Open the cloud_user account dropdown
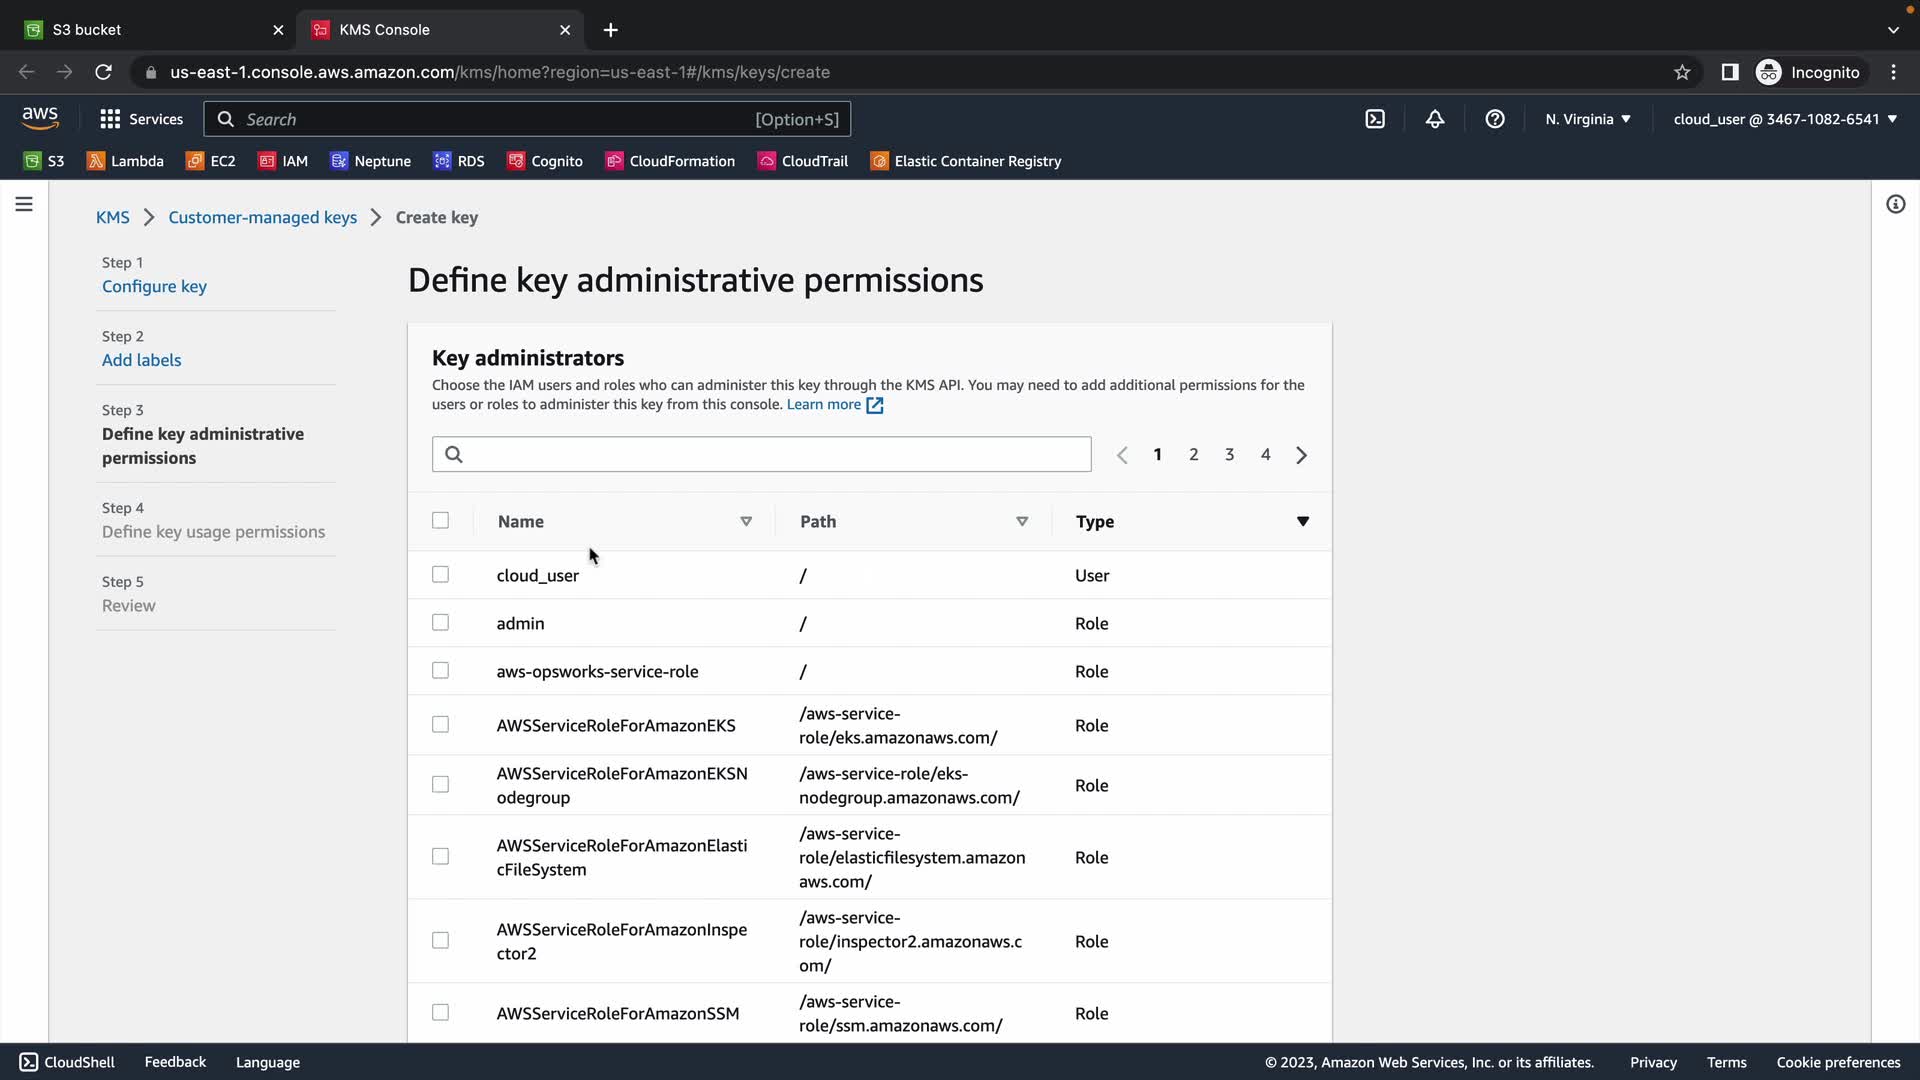Image resolution: width=1920 pixels, height=1080 pixels. 1784,119
